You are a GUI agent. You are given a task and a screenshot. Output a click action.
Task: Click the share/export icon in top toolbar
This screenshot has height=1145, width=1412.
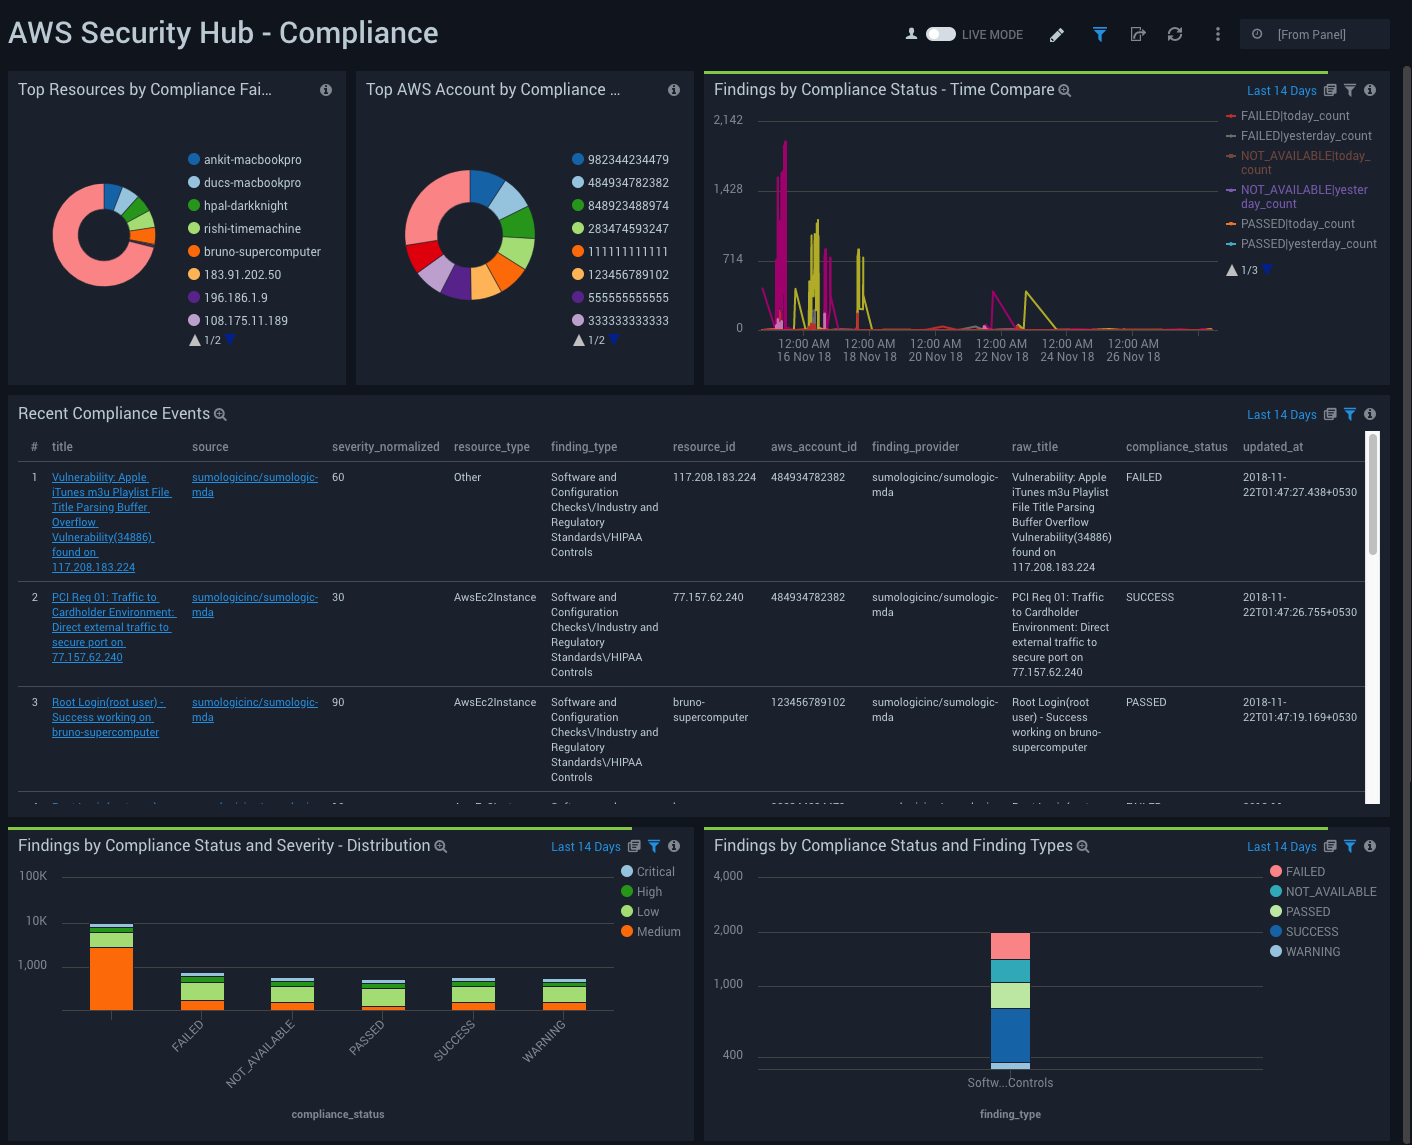(1138, 34)
